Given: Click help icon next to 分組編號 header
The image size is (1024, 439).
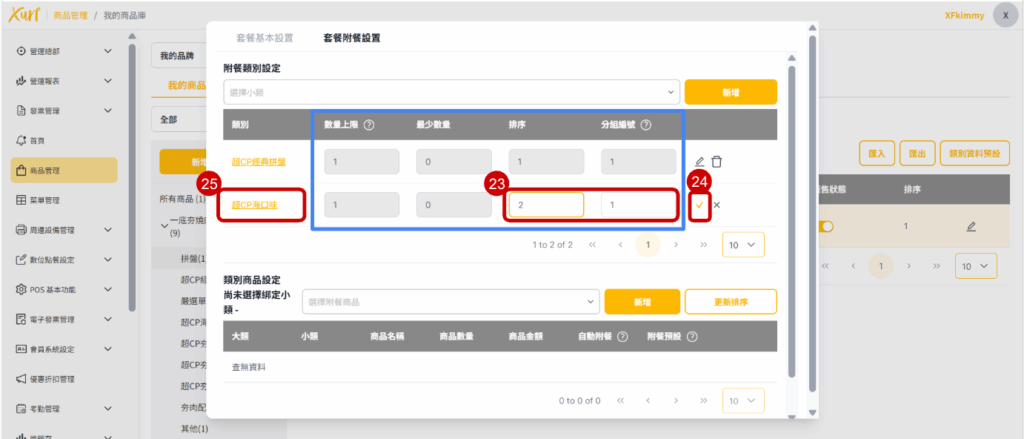Looking at the screenshot, I should click(x=646, y=125).
